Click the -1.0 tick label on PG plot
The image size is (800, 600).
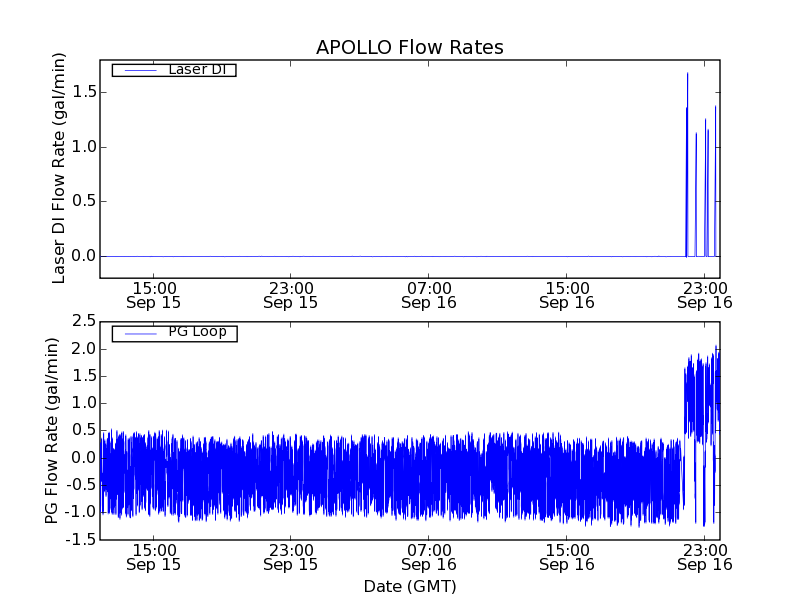(81, 512)
